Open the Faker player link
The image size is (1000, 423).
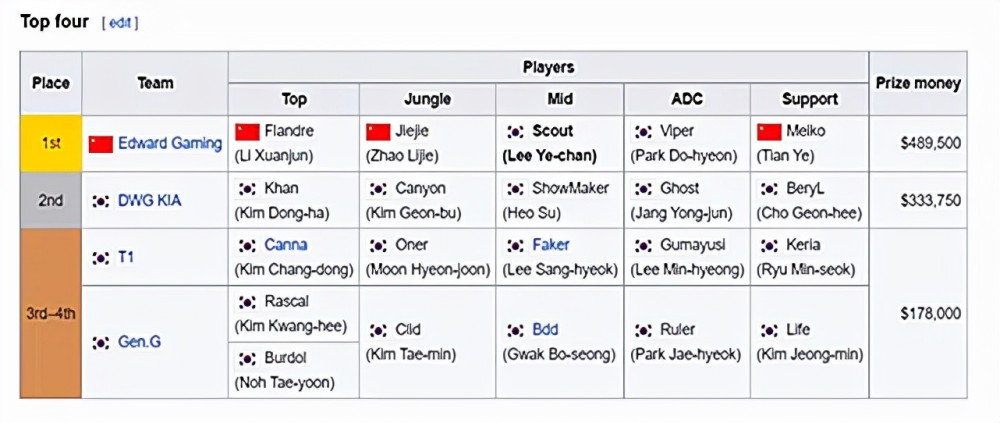pyautogui.click(x=551, y=245)
